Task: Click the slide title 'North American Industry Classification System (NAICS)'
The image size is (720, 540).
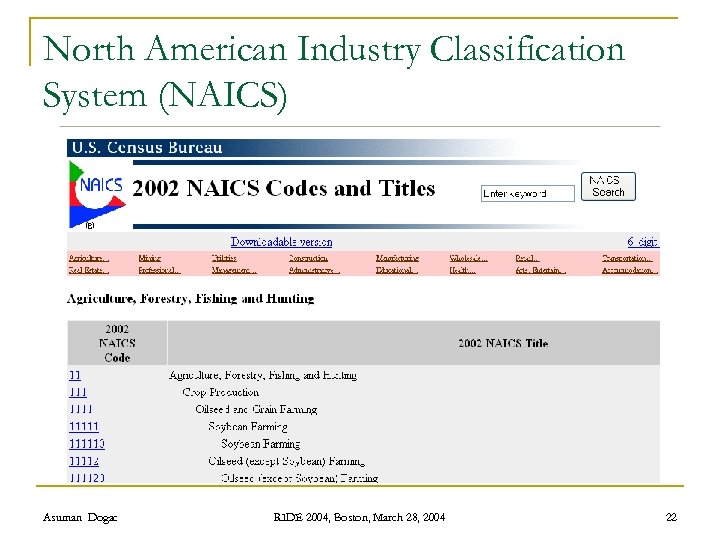Action: point(334,72)
